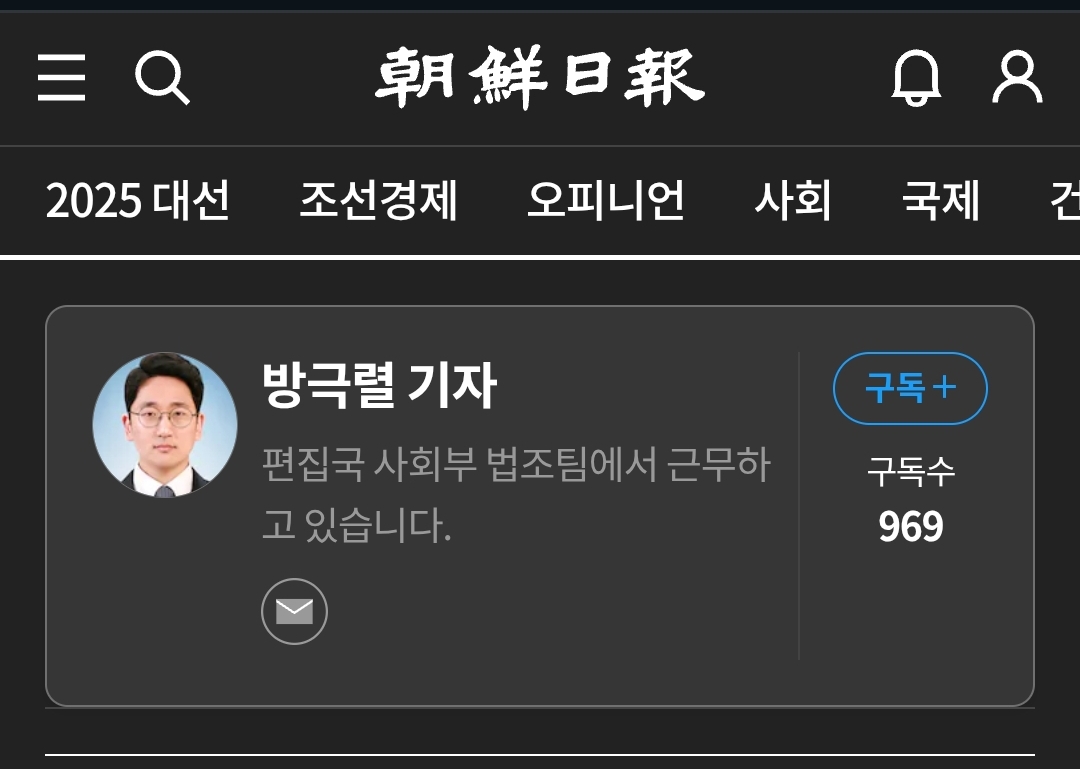Viewport: 1080px width, 769px height.
Task: Subscribe using the 구독 + button
Action: tap(910, 388)
